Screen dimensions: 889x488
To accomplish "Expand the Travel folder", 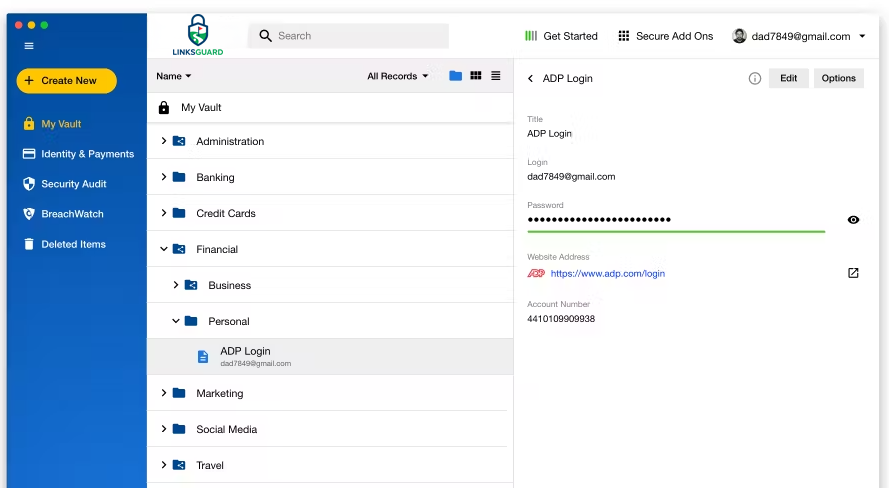I will (x=164, y=465).
